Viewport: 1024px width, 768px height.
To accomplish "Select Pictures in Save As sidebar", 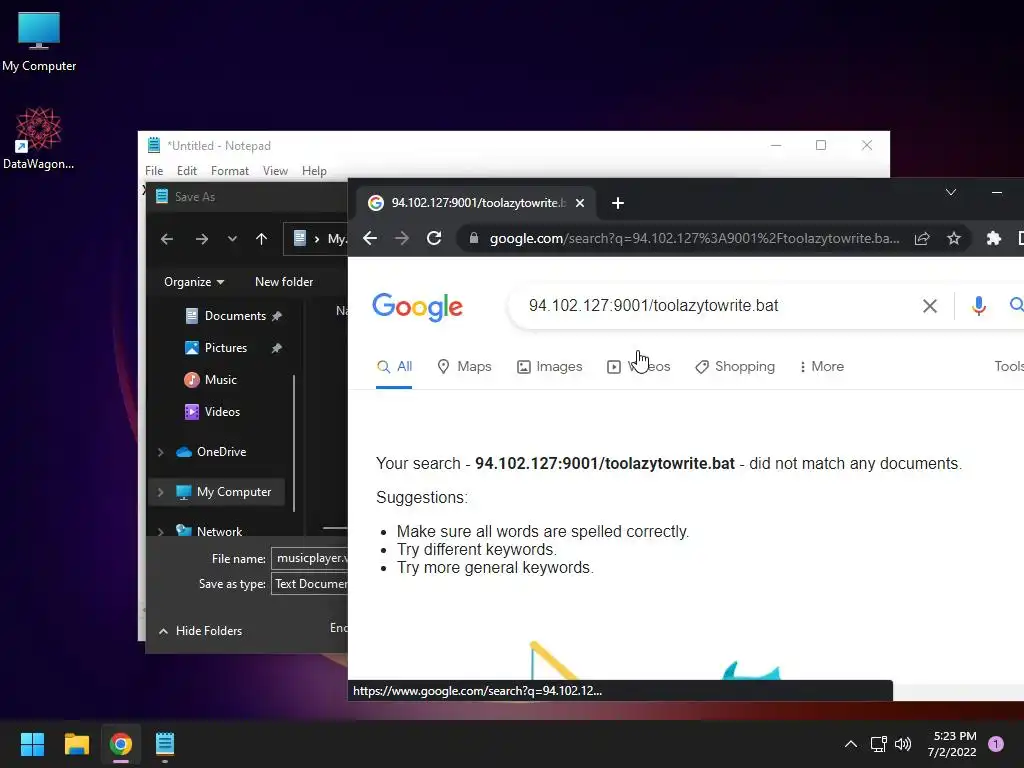I will point(216,348).
